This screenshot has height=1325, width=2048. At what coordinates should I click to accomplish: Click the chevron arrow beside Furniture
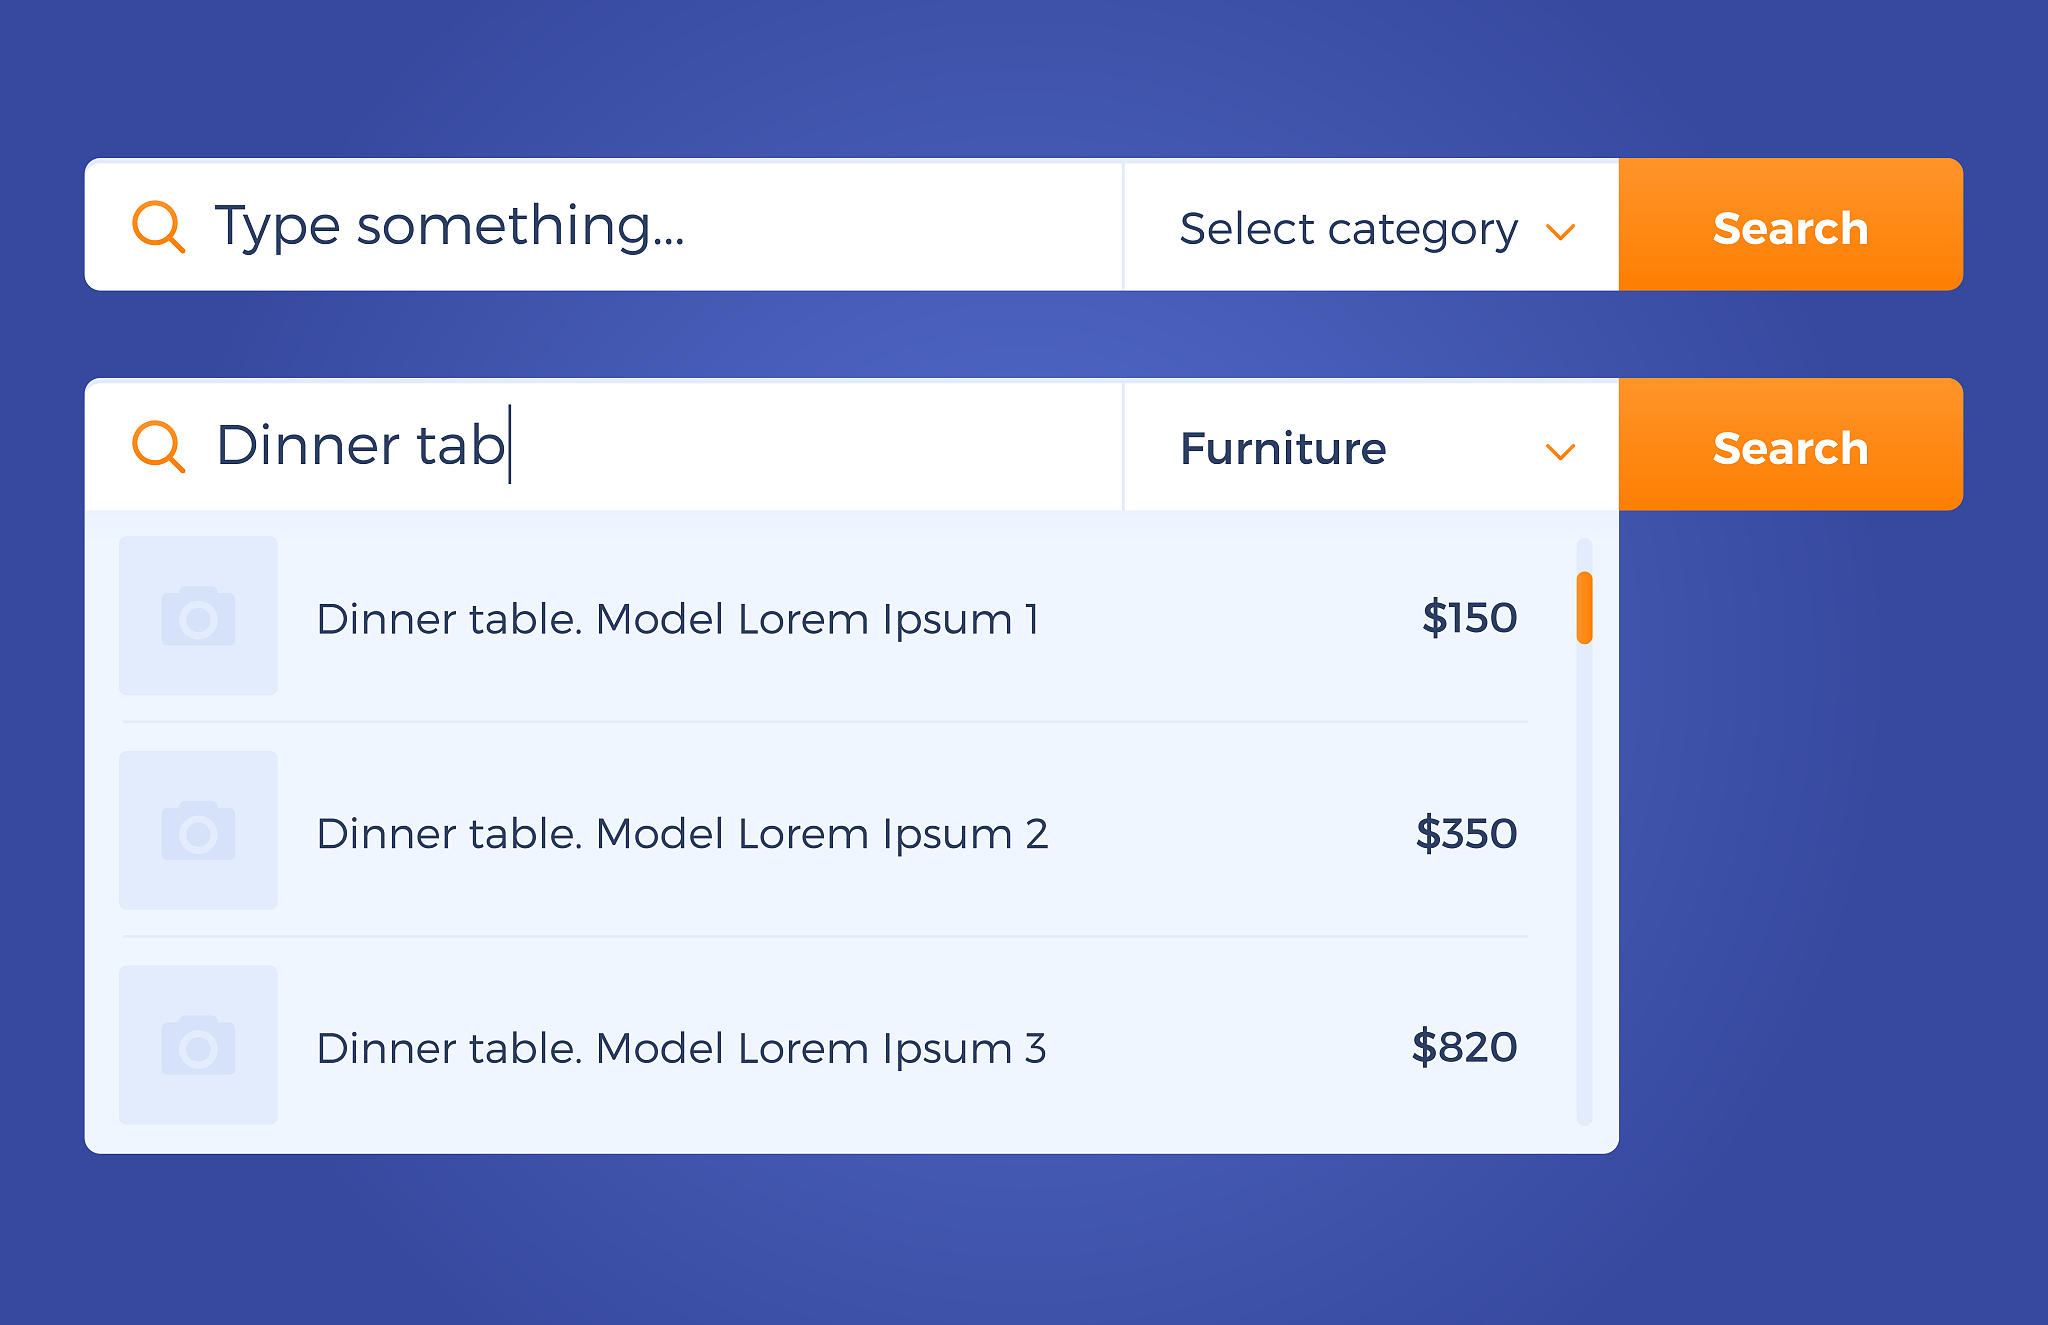click(1560, 452)
